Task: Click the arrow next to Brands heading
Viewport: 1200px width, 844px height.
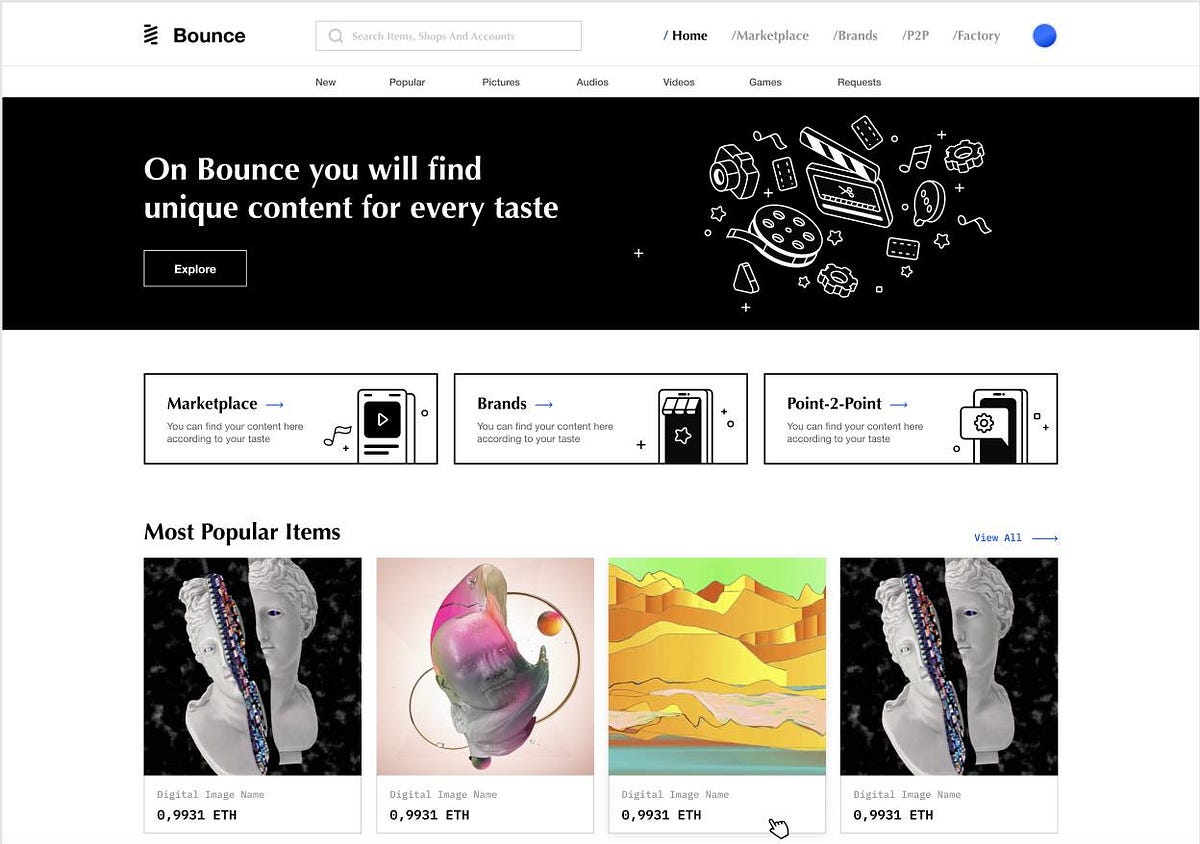Action: (544, 404)
